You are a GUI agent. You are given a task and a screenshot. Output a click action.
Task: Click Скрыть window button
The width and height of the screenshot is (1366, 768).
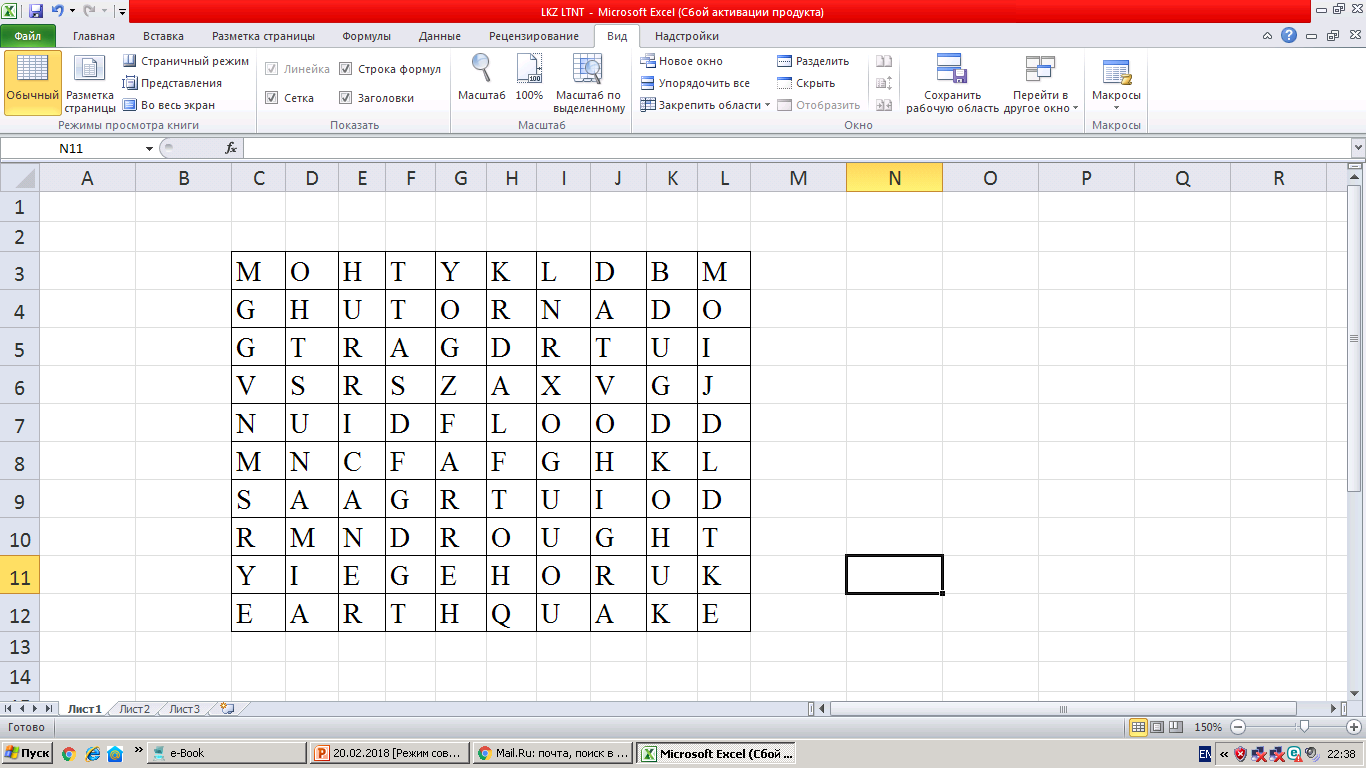coord(806,83)
